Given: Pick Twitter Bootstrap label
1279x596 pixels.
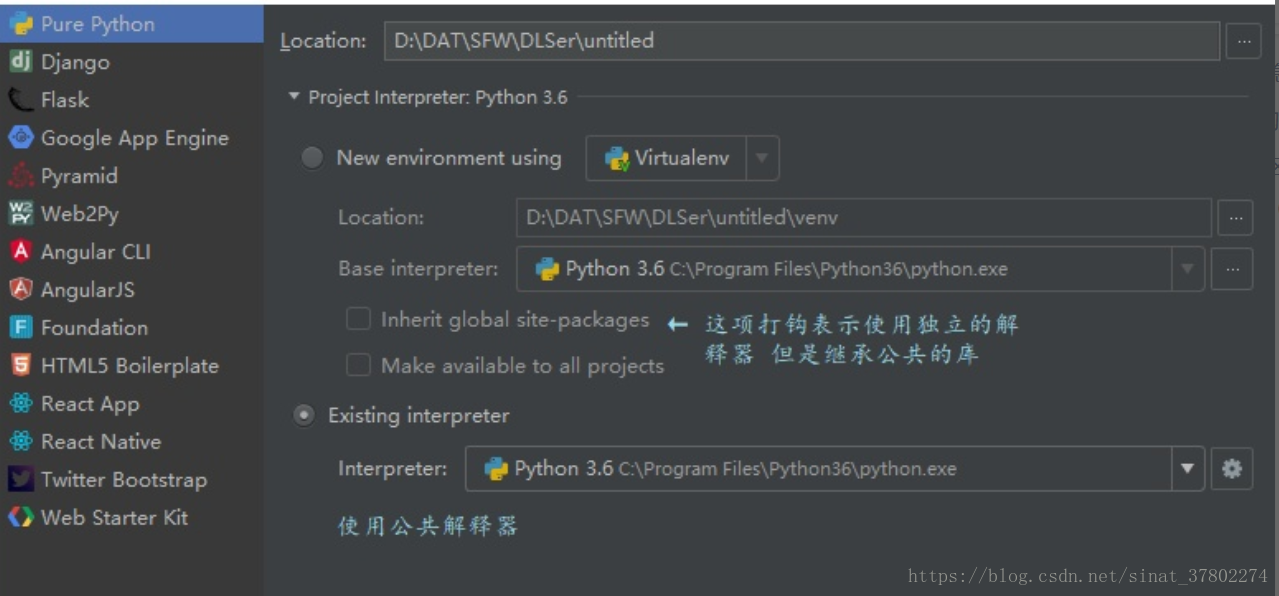Looking at the screenshot, I should [124, 480].
